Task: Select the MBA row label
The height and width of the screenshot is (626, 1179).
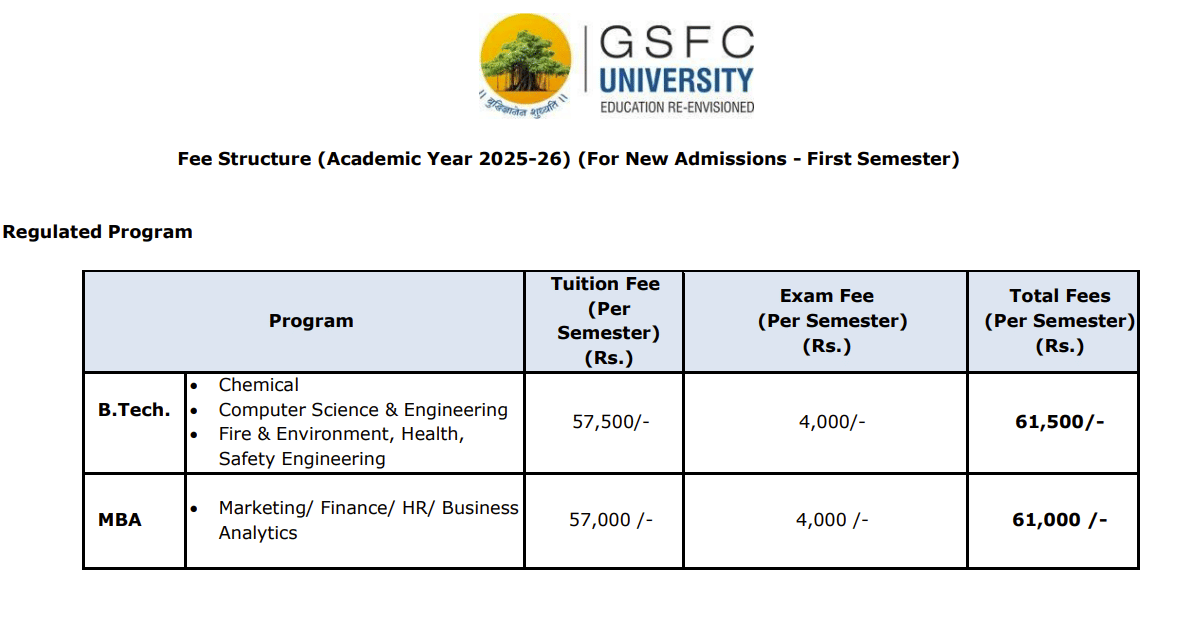Action: [x=120, y=520]
